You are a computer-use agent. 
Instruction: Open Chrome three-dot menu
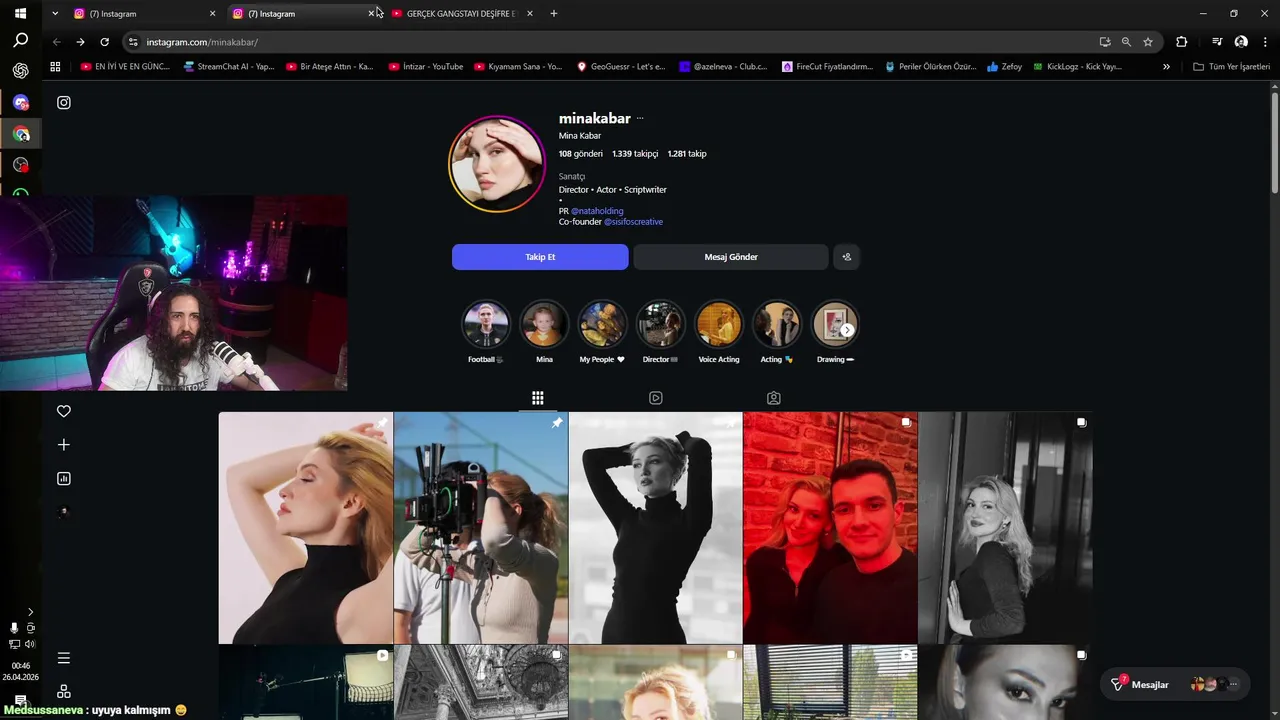pos(1265,42)
